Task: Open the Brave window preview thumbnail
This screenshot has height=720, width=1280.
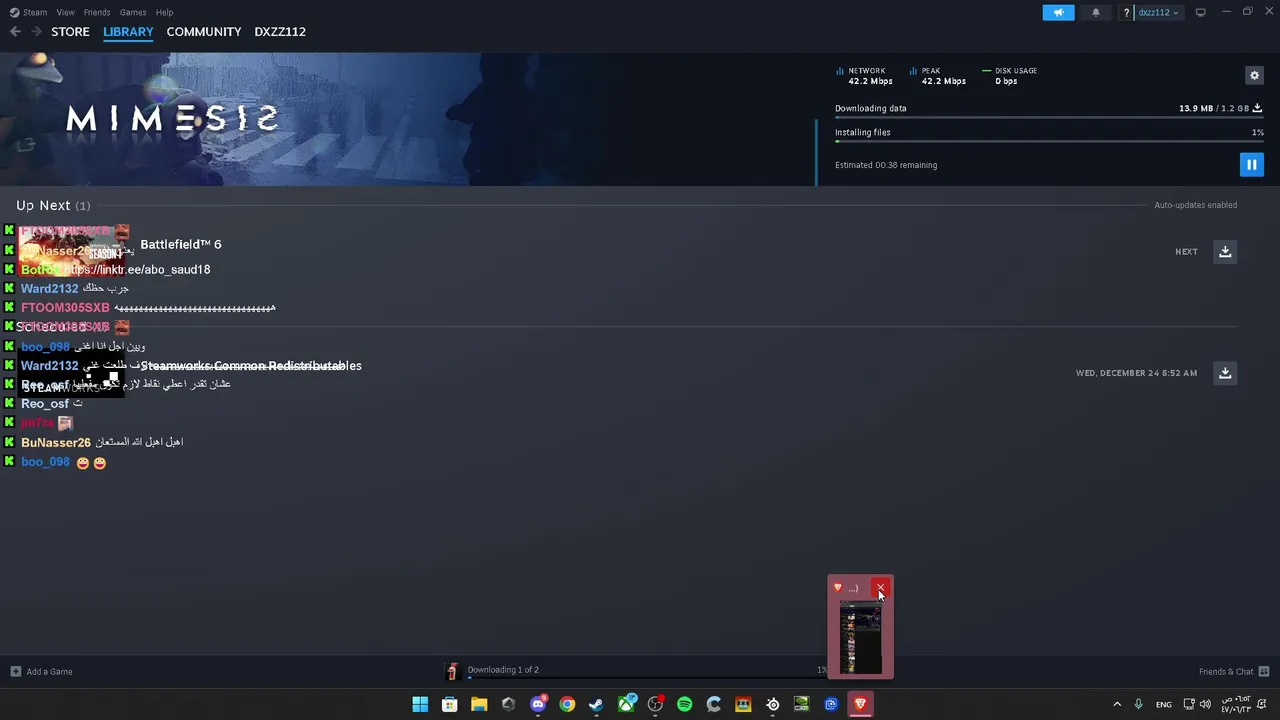Action: point(860,637)
